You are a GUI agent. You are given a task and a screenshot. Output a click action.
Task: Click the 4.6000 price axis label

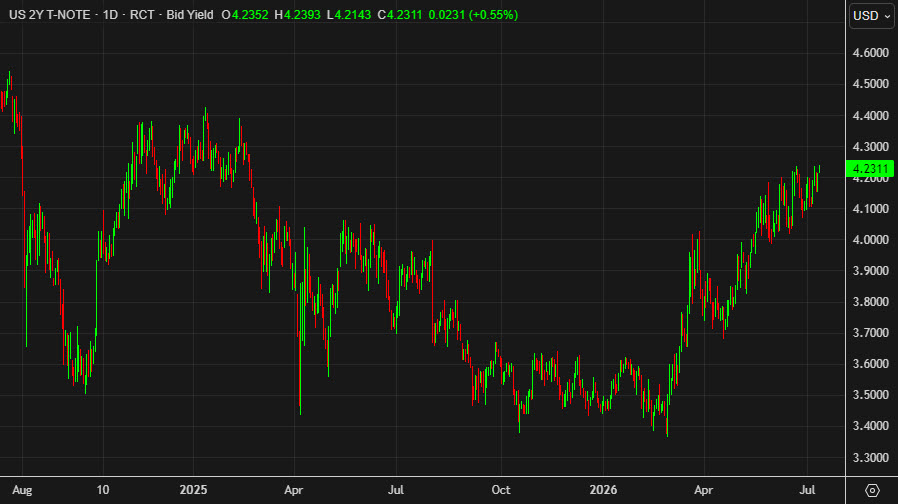coord(871,53)
